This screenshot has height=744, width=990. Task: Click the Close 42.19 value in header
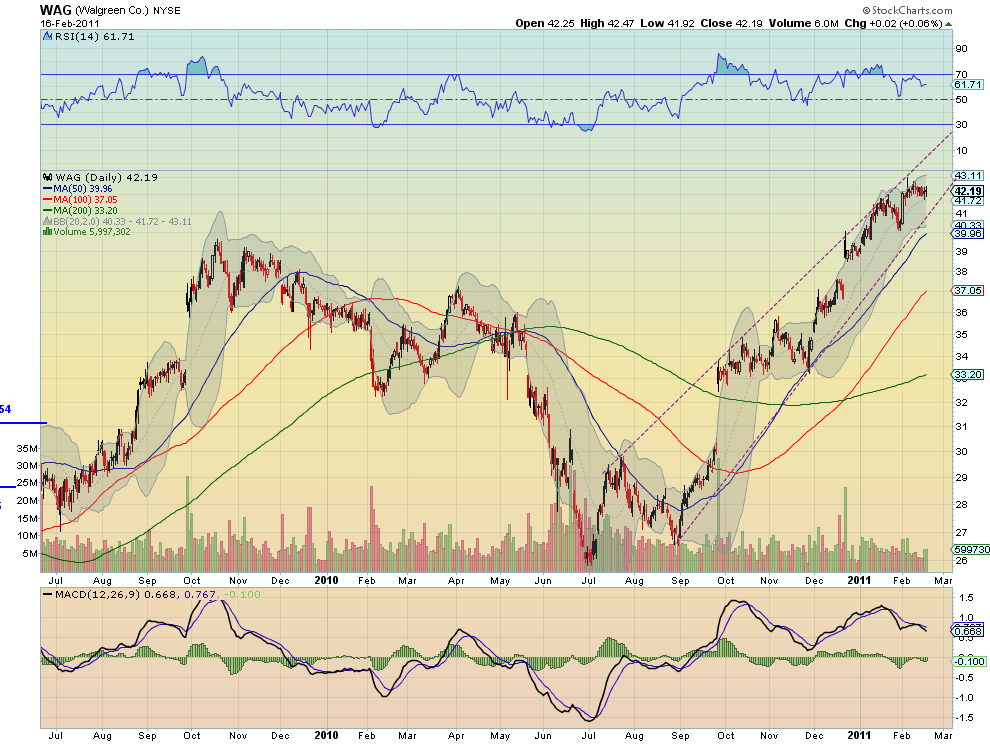click(731, 23)
